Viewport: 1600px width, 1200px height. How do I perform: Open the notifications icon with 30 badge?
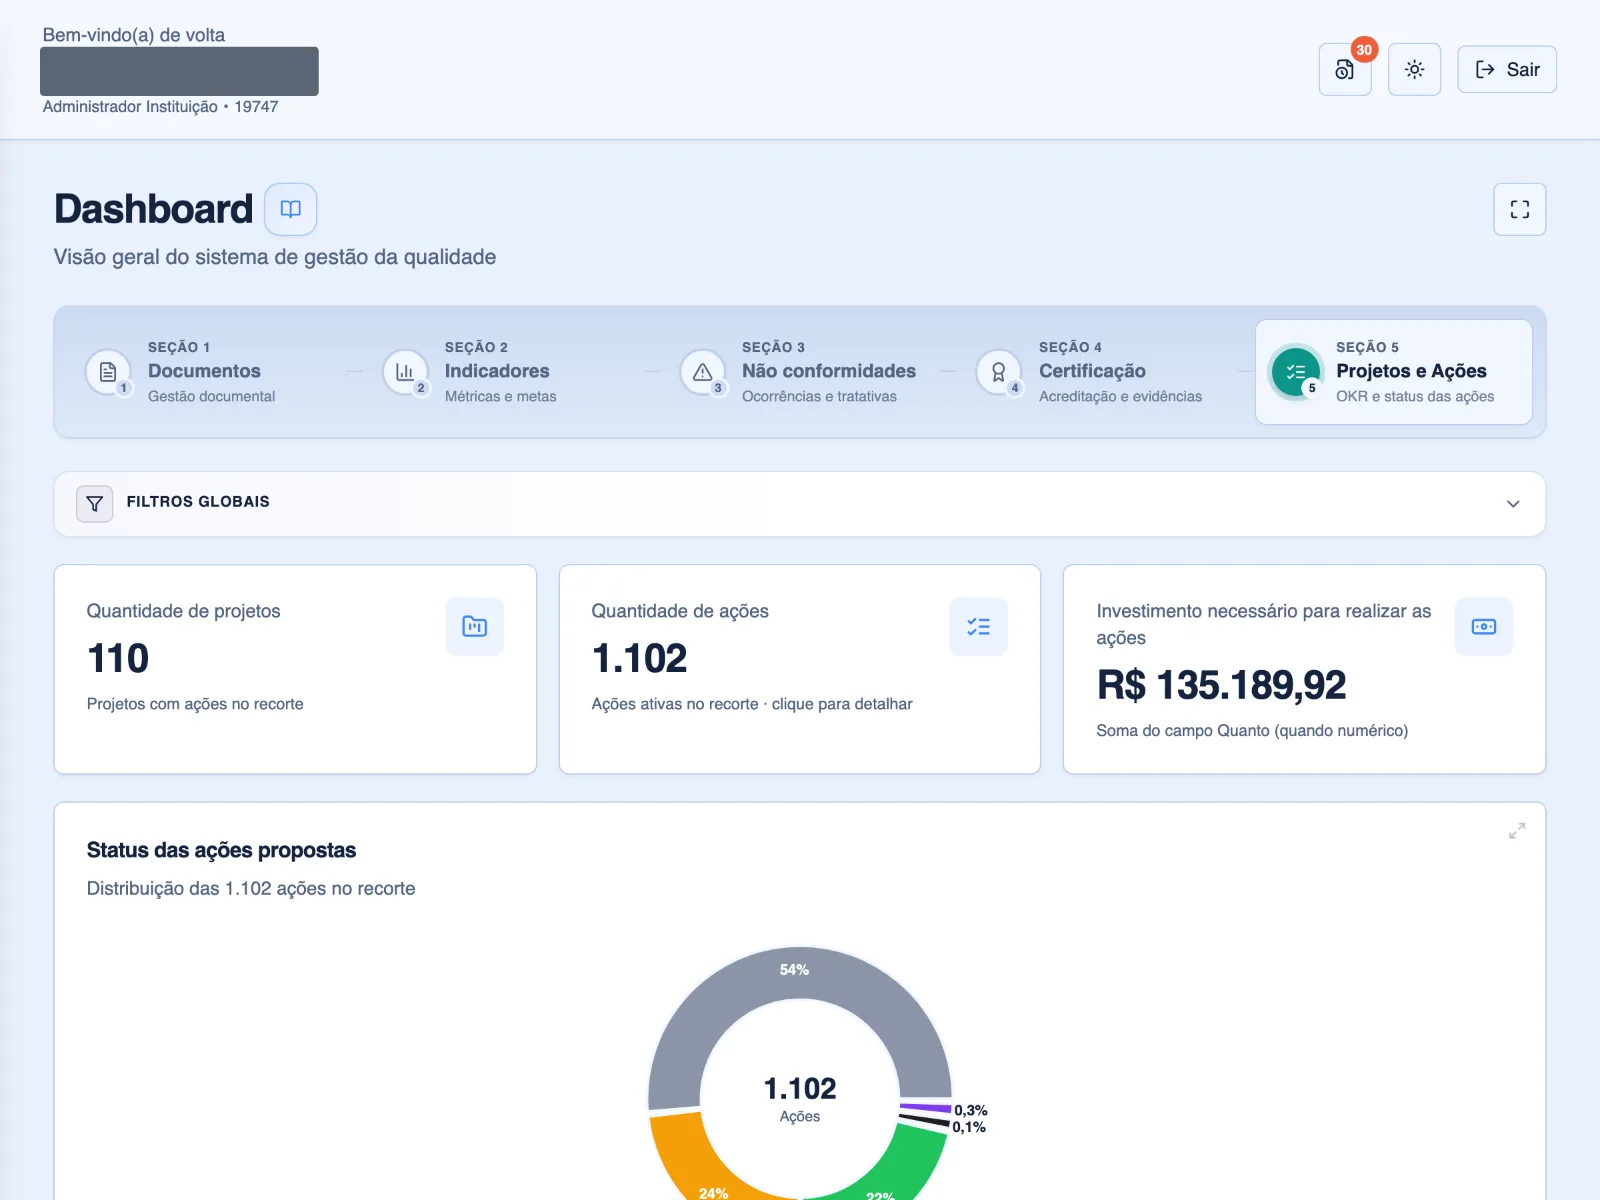[x=1345, y=69]
